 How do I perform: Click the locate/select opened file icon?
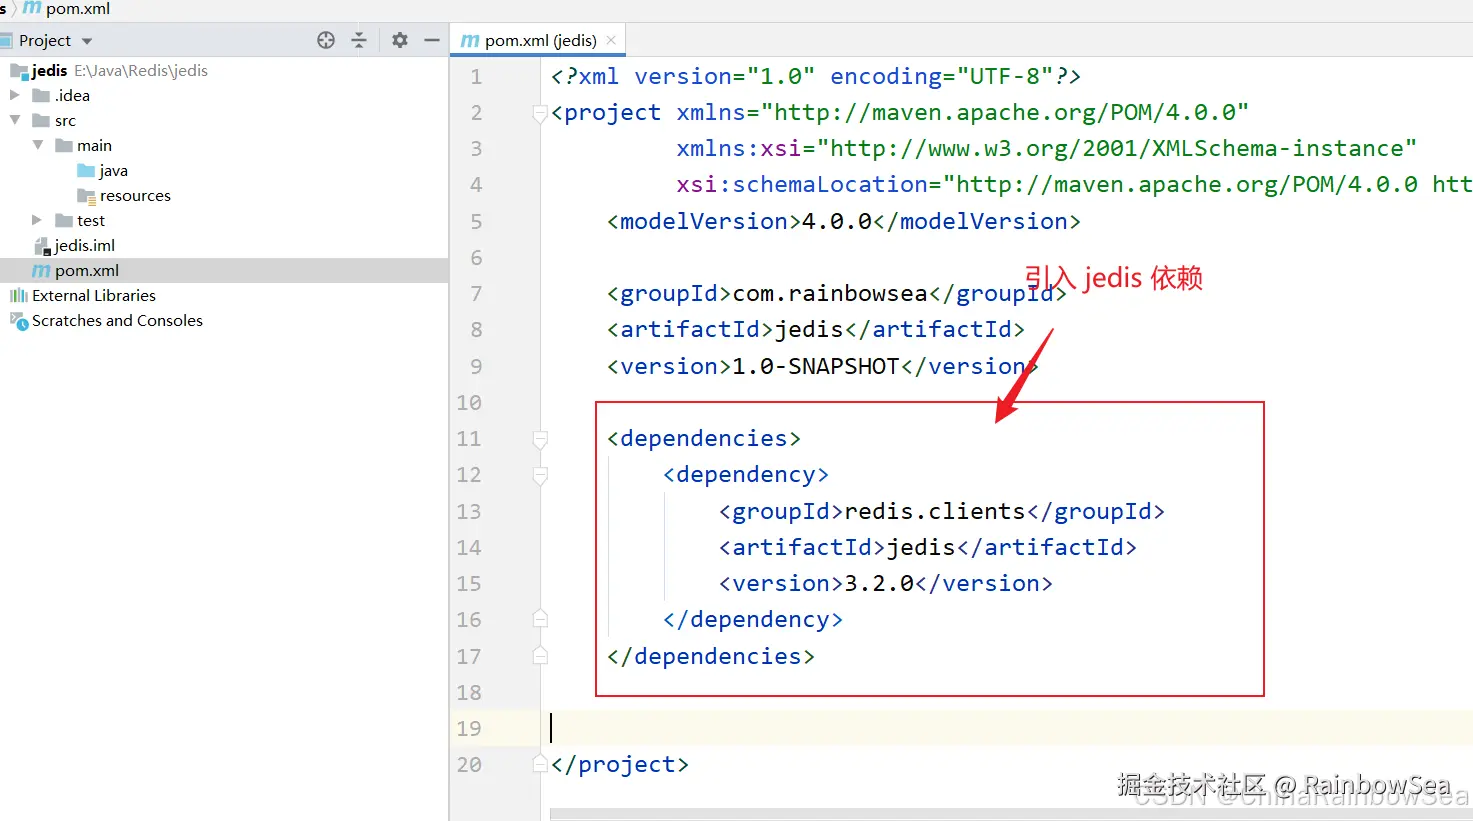(326, 40)
